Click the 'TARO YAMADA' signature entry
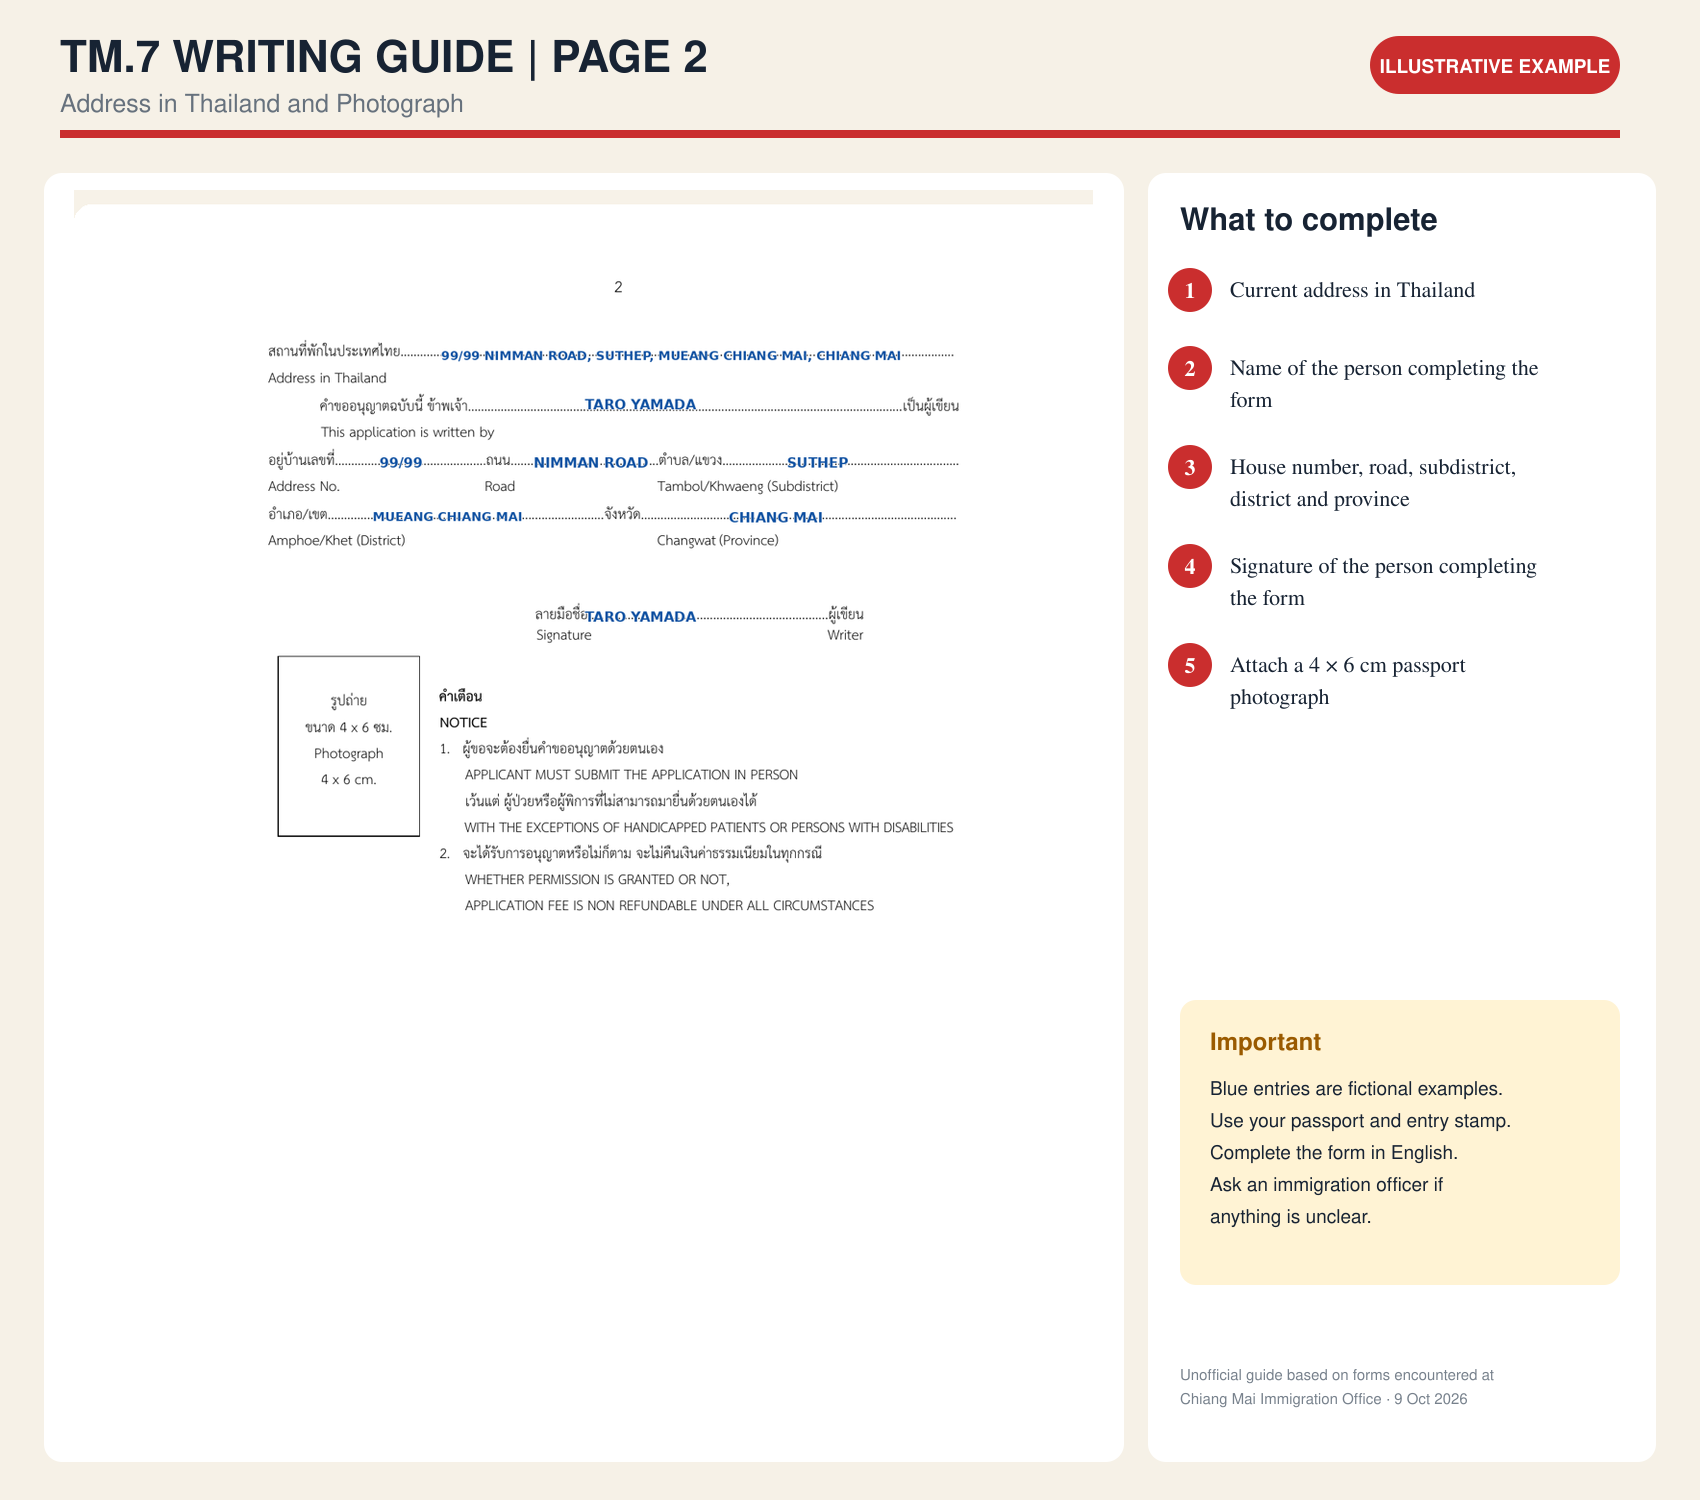Screen dimensions: 1700x1500 (x=641, y=617)
